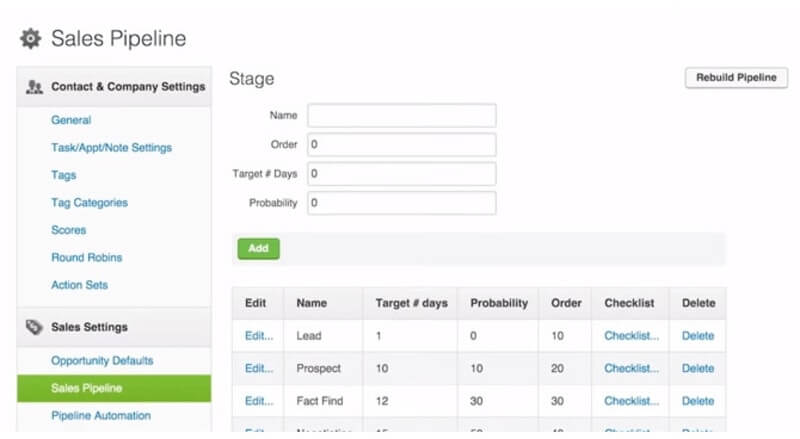Click the gear icon beside Sales Pipeline title
Viewport: 800px width, 439px height.
(x=31, y=39)
